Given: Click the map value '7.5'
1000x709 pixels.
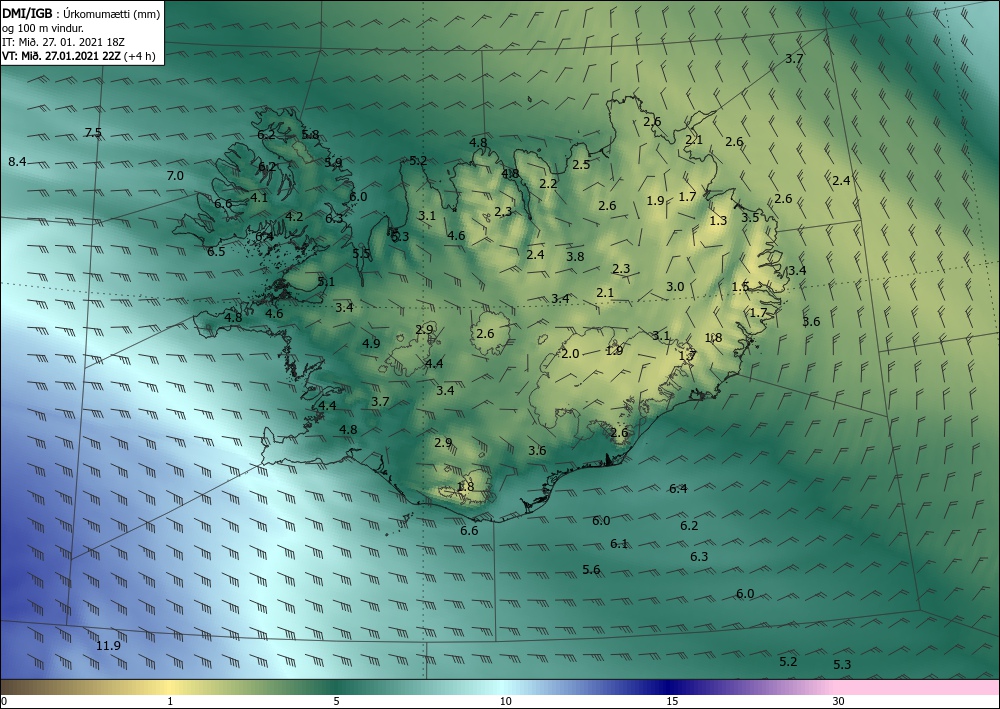Looking at the screenshot, I should [93, 133].
